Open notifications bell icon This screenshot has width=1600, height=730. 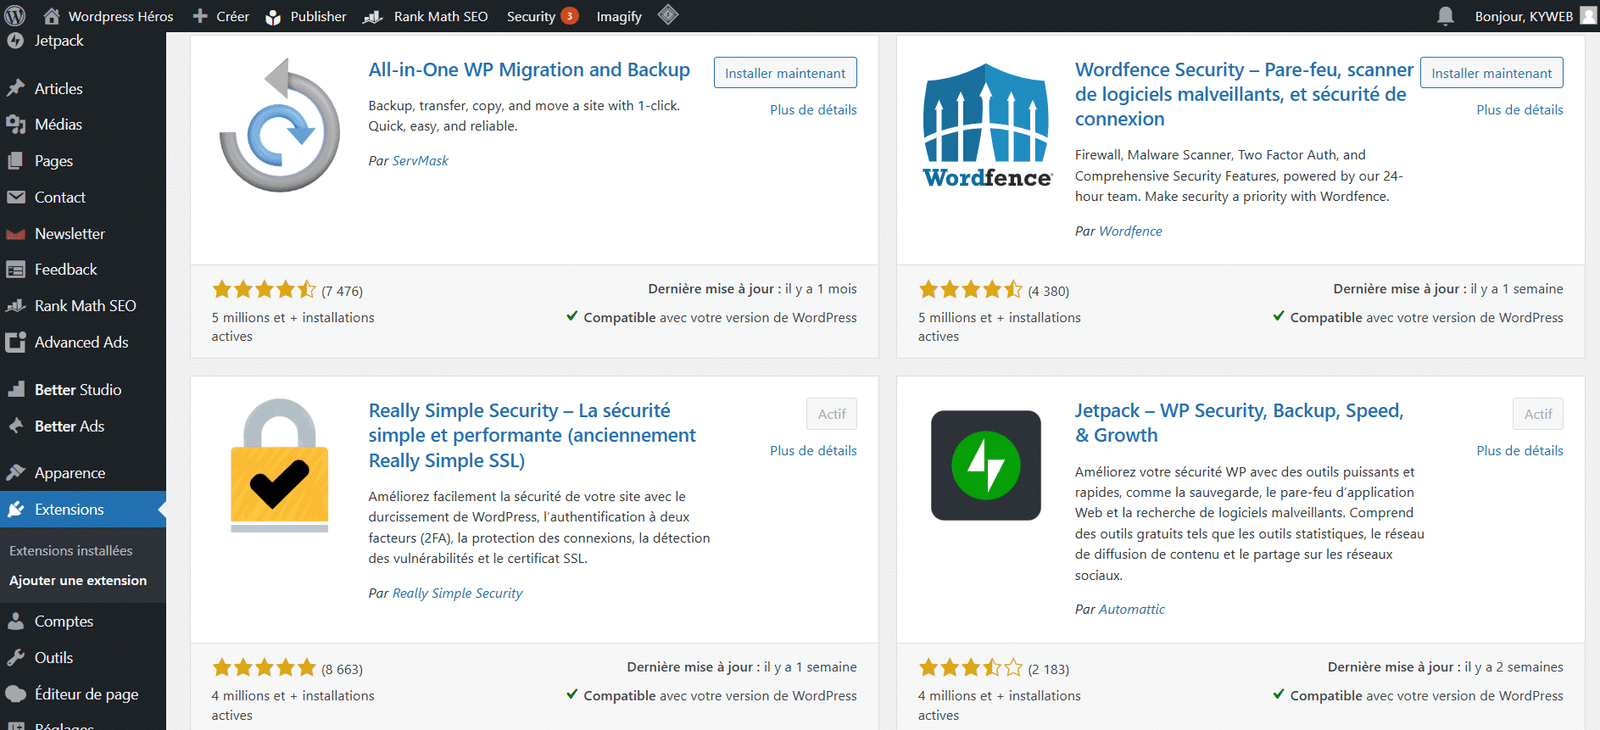tap(1445, 16)
